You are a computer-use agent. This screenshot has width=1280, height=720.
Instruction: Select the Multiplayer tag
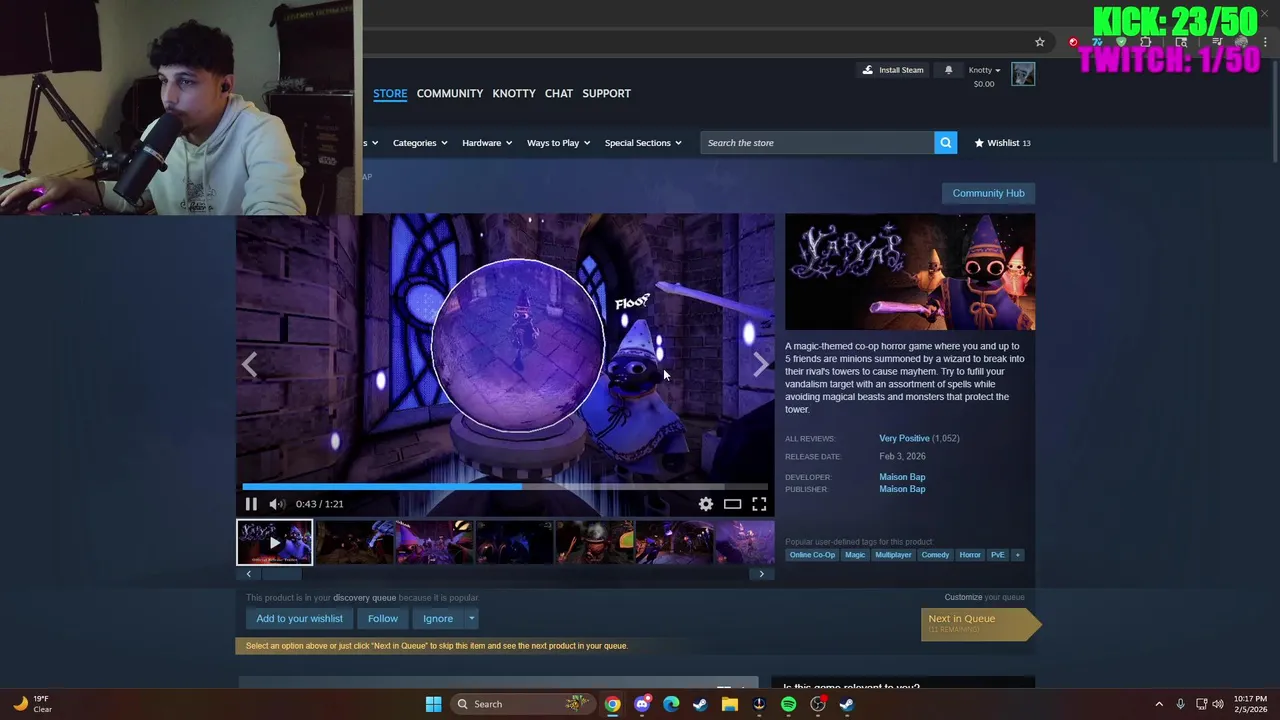coord(893,555)
